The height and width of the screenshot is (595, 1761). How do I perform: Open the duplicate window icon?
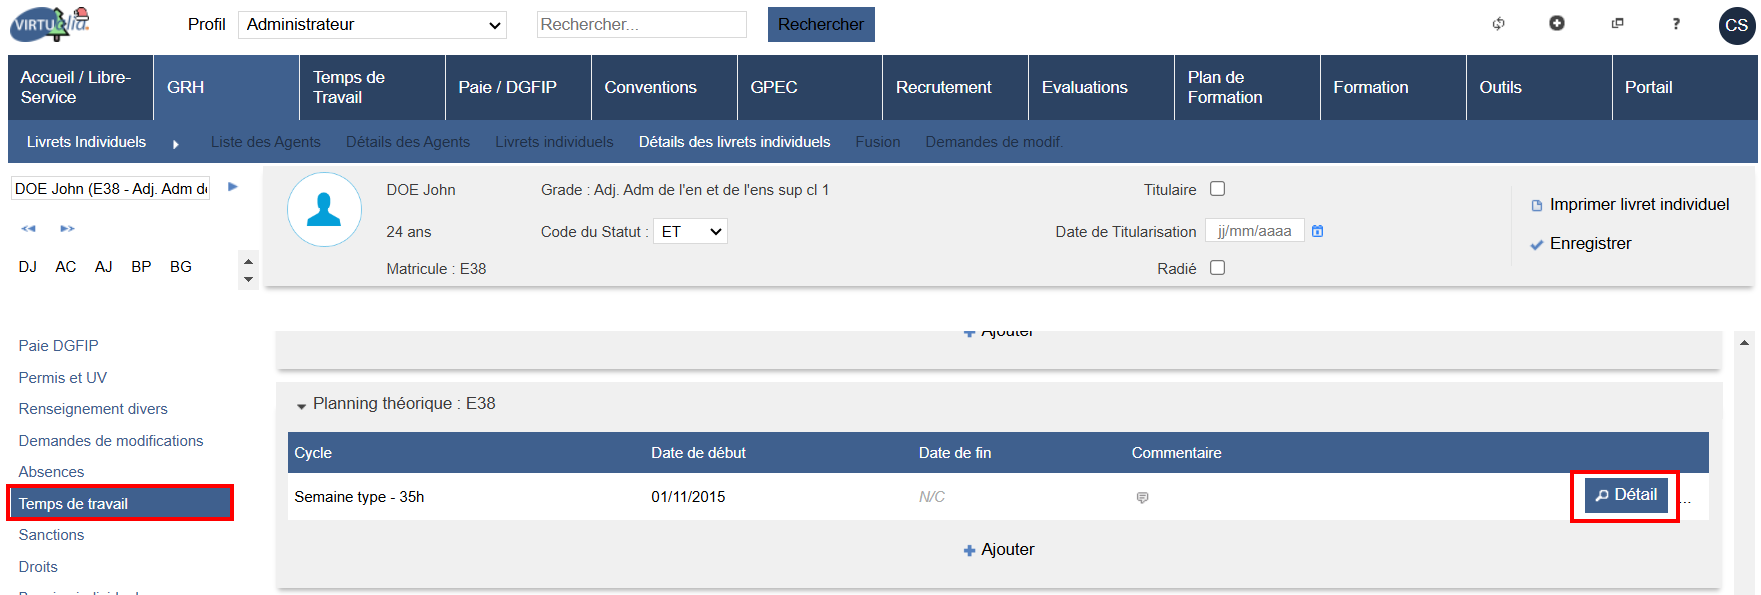(1617, 23)
